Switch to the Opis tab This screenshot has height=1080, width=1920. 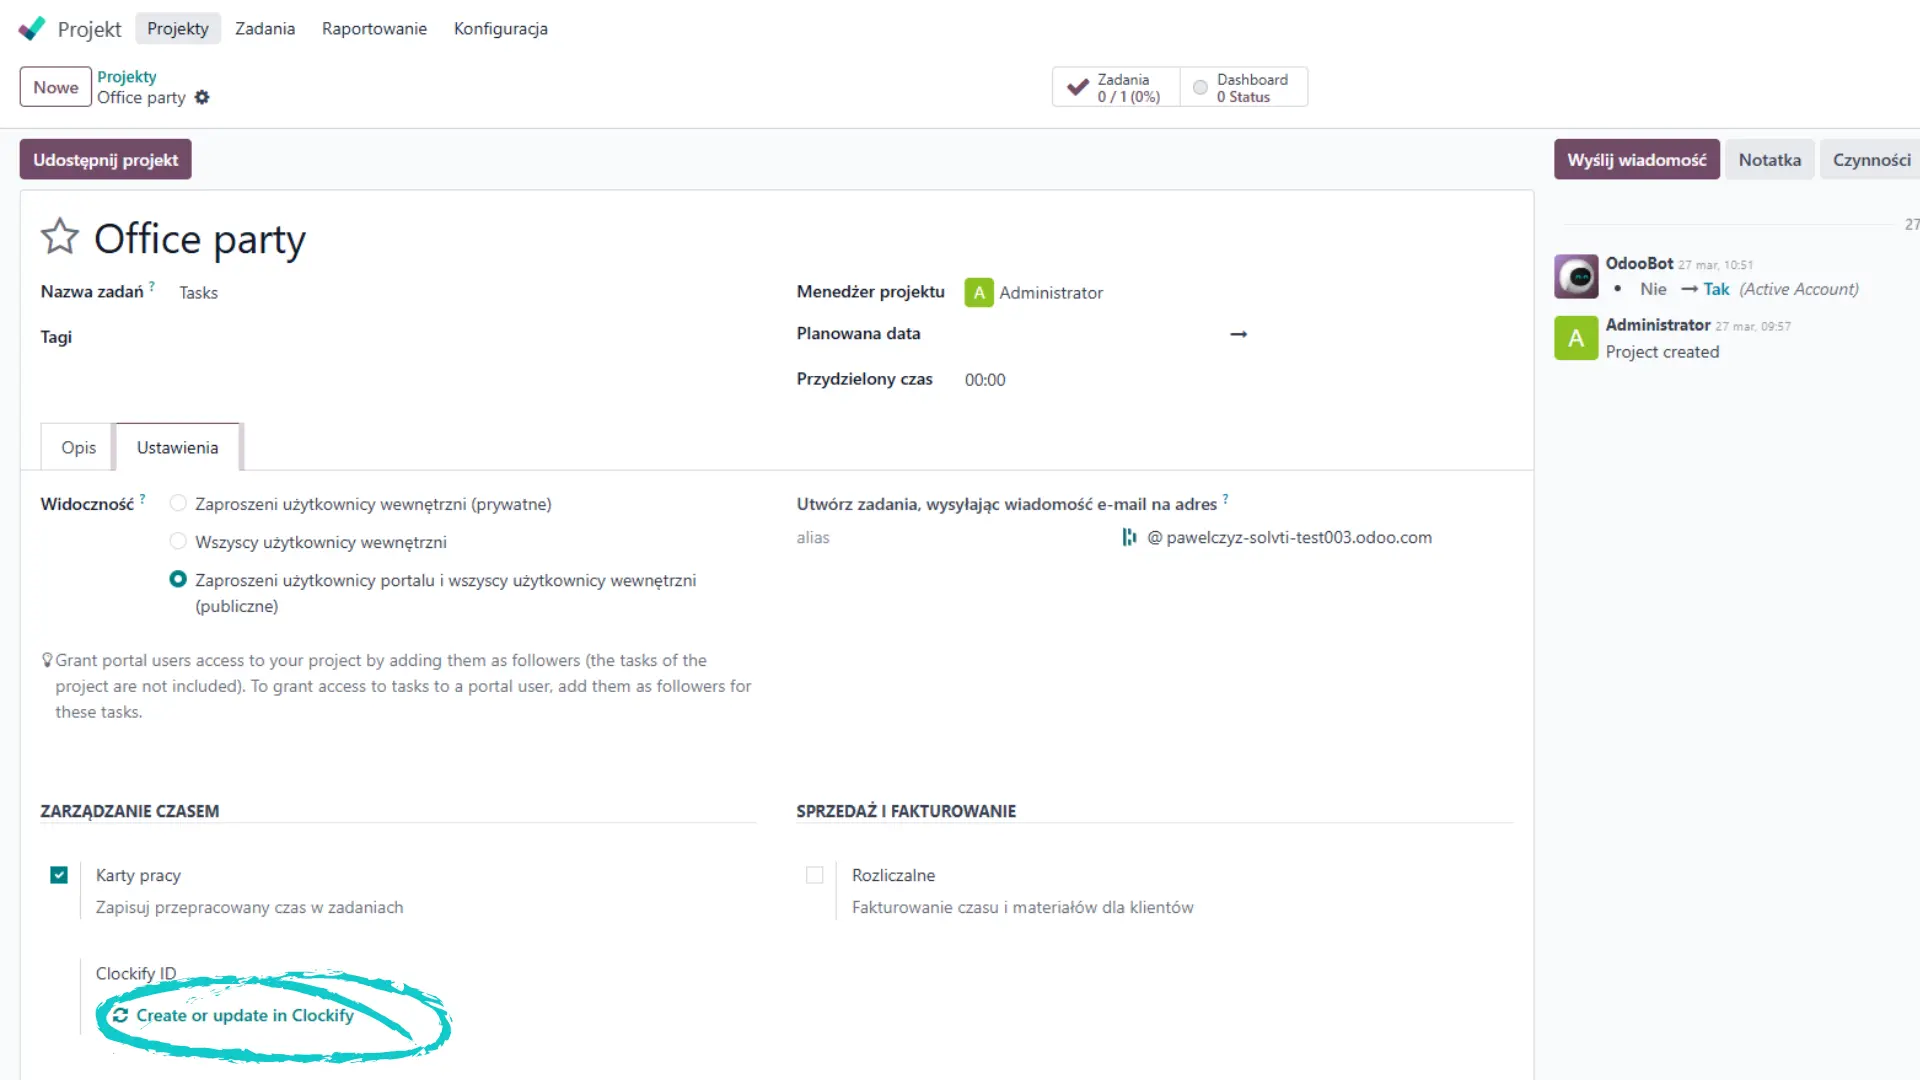tap(78, 447)
